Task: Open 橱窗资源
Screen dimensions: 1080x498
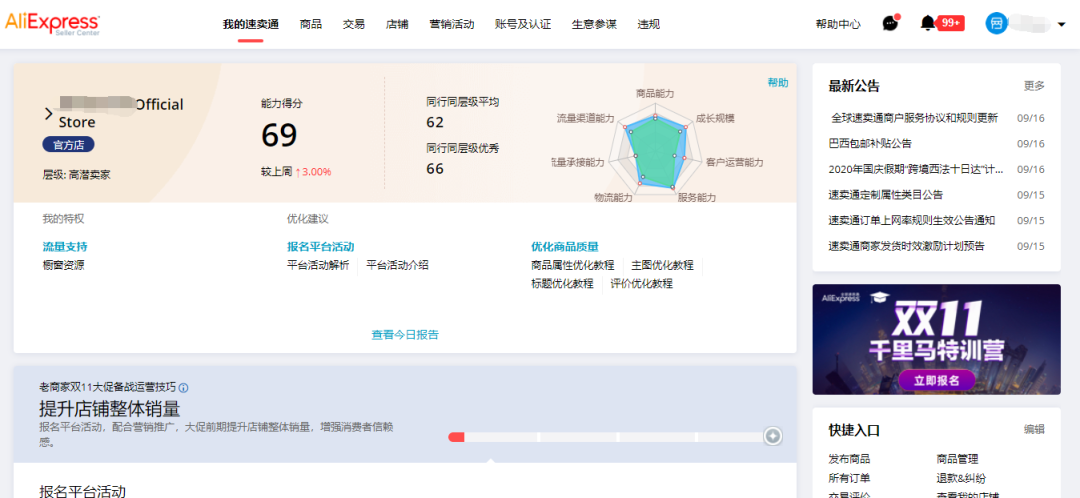Action: 63,265
